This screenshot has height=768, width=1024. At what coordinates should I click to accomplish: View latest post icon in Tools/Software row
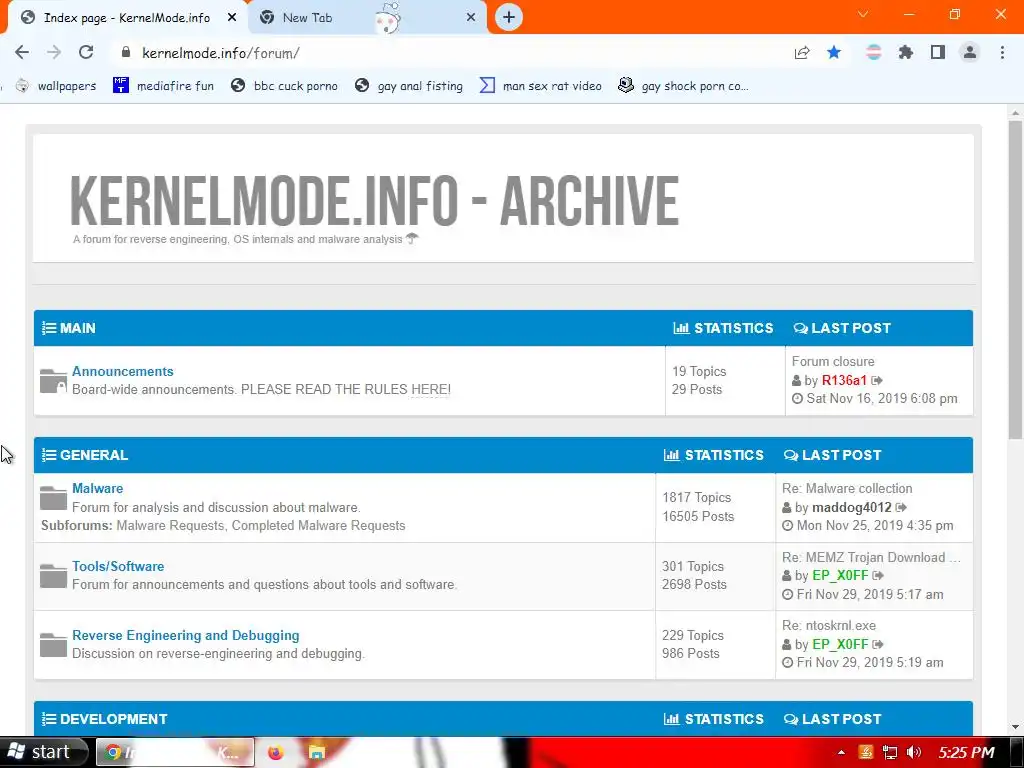pos(878,575)
